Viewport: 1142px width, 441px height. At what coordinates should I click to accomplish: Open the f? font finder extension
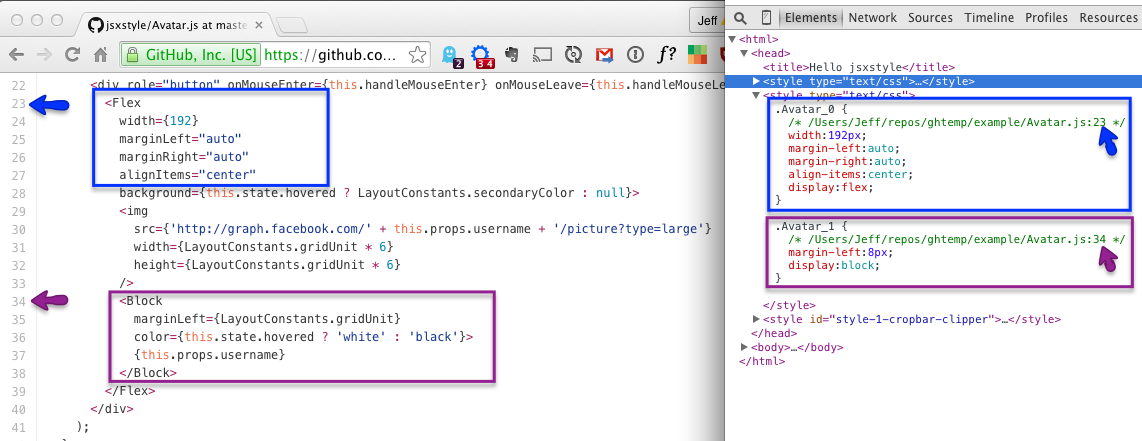click(x=666, y=55)
